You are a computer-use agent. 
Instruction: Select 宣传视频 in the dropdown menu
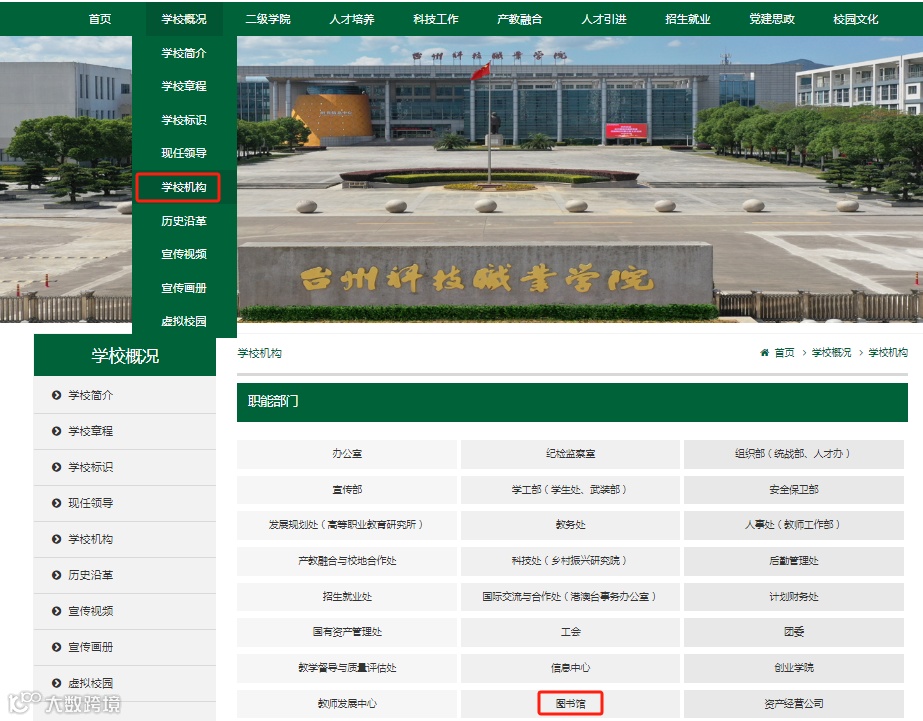(x=184, y=254)
